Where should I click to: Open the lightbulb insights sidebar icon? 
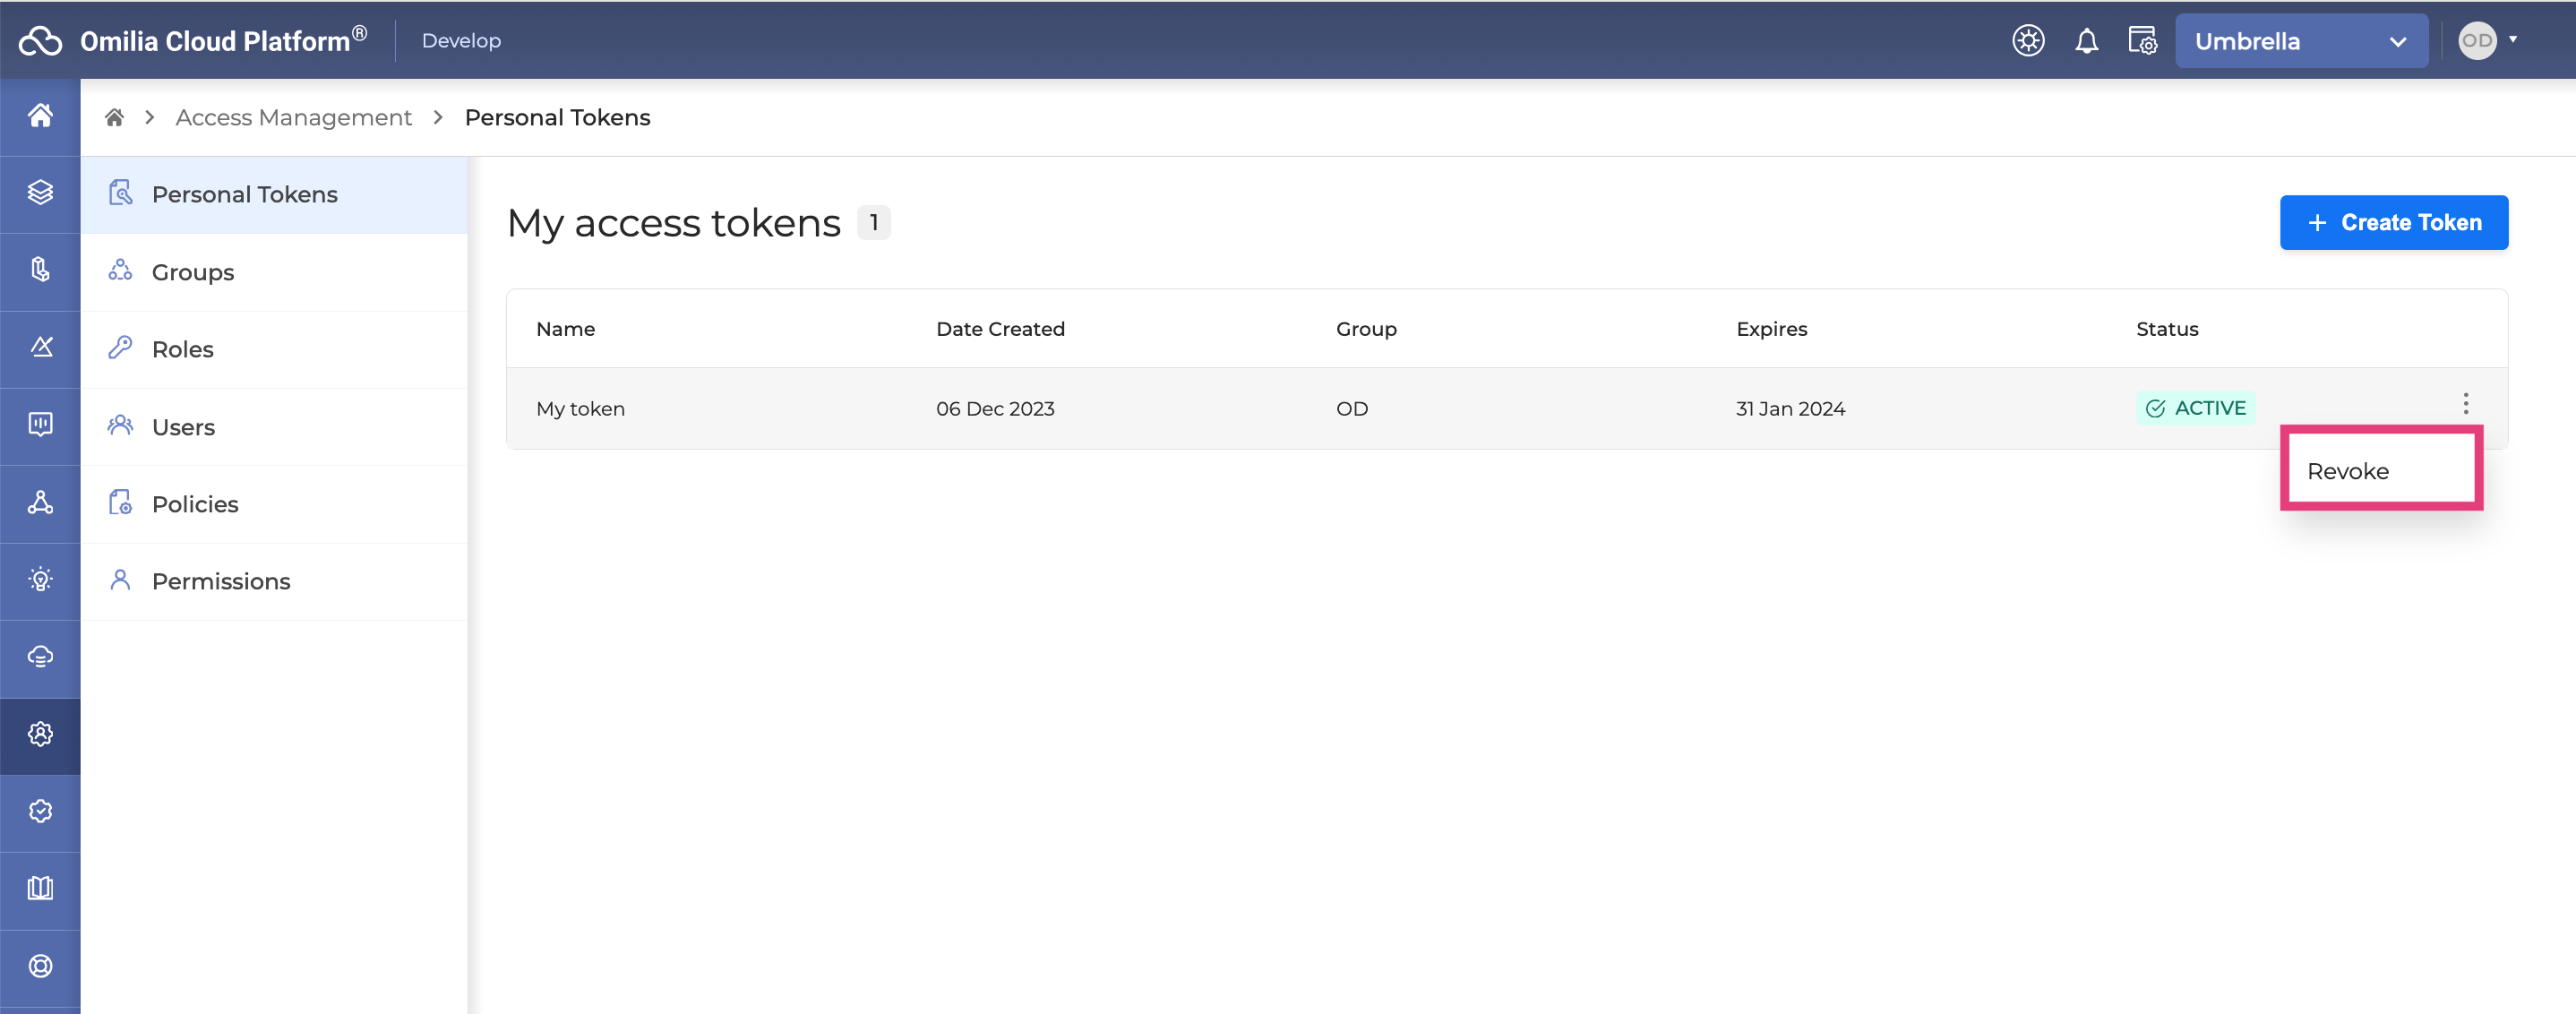click(40, 580)
